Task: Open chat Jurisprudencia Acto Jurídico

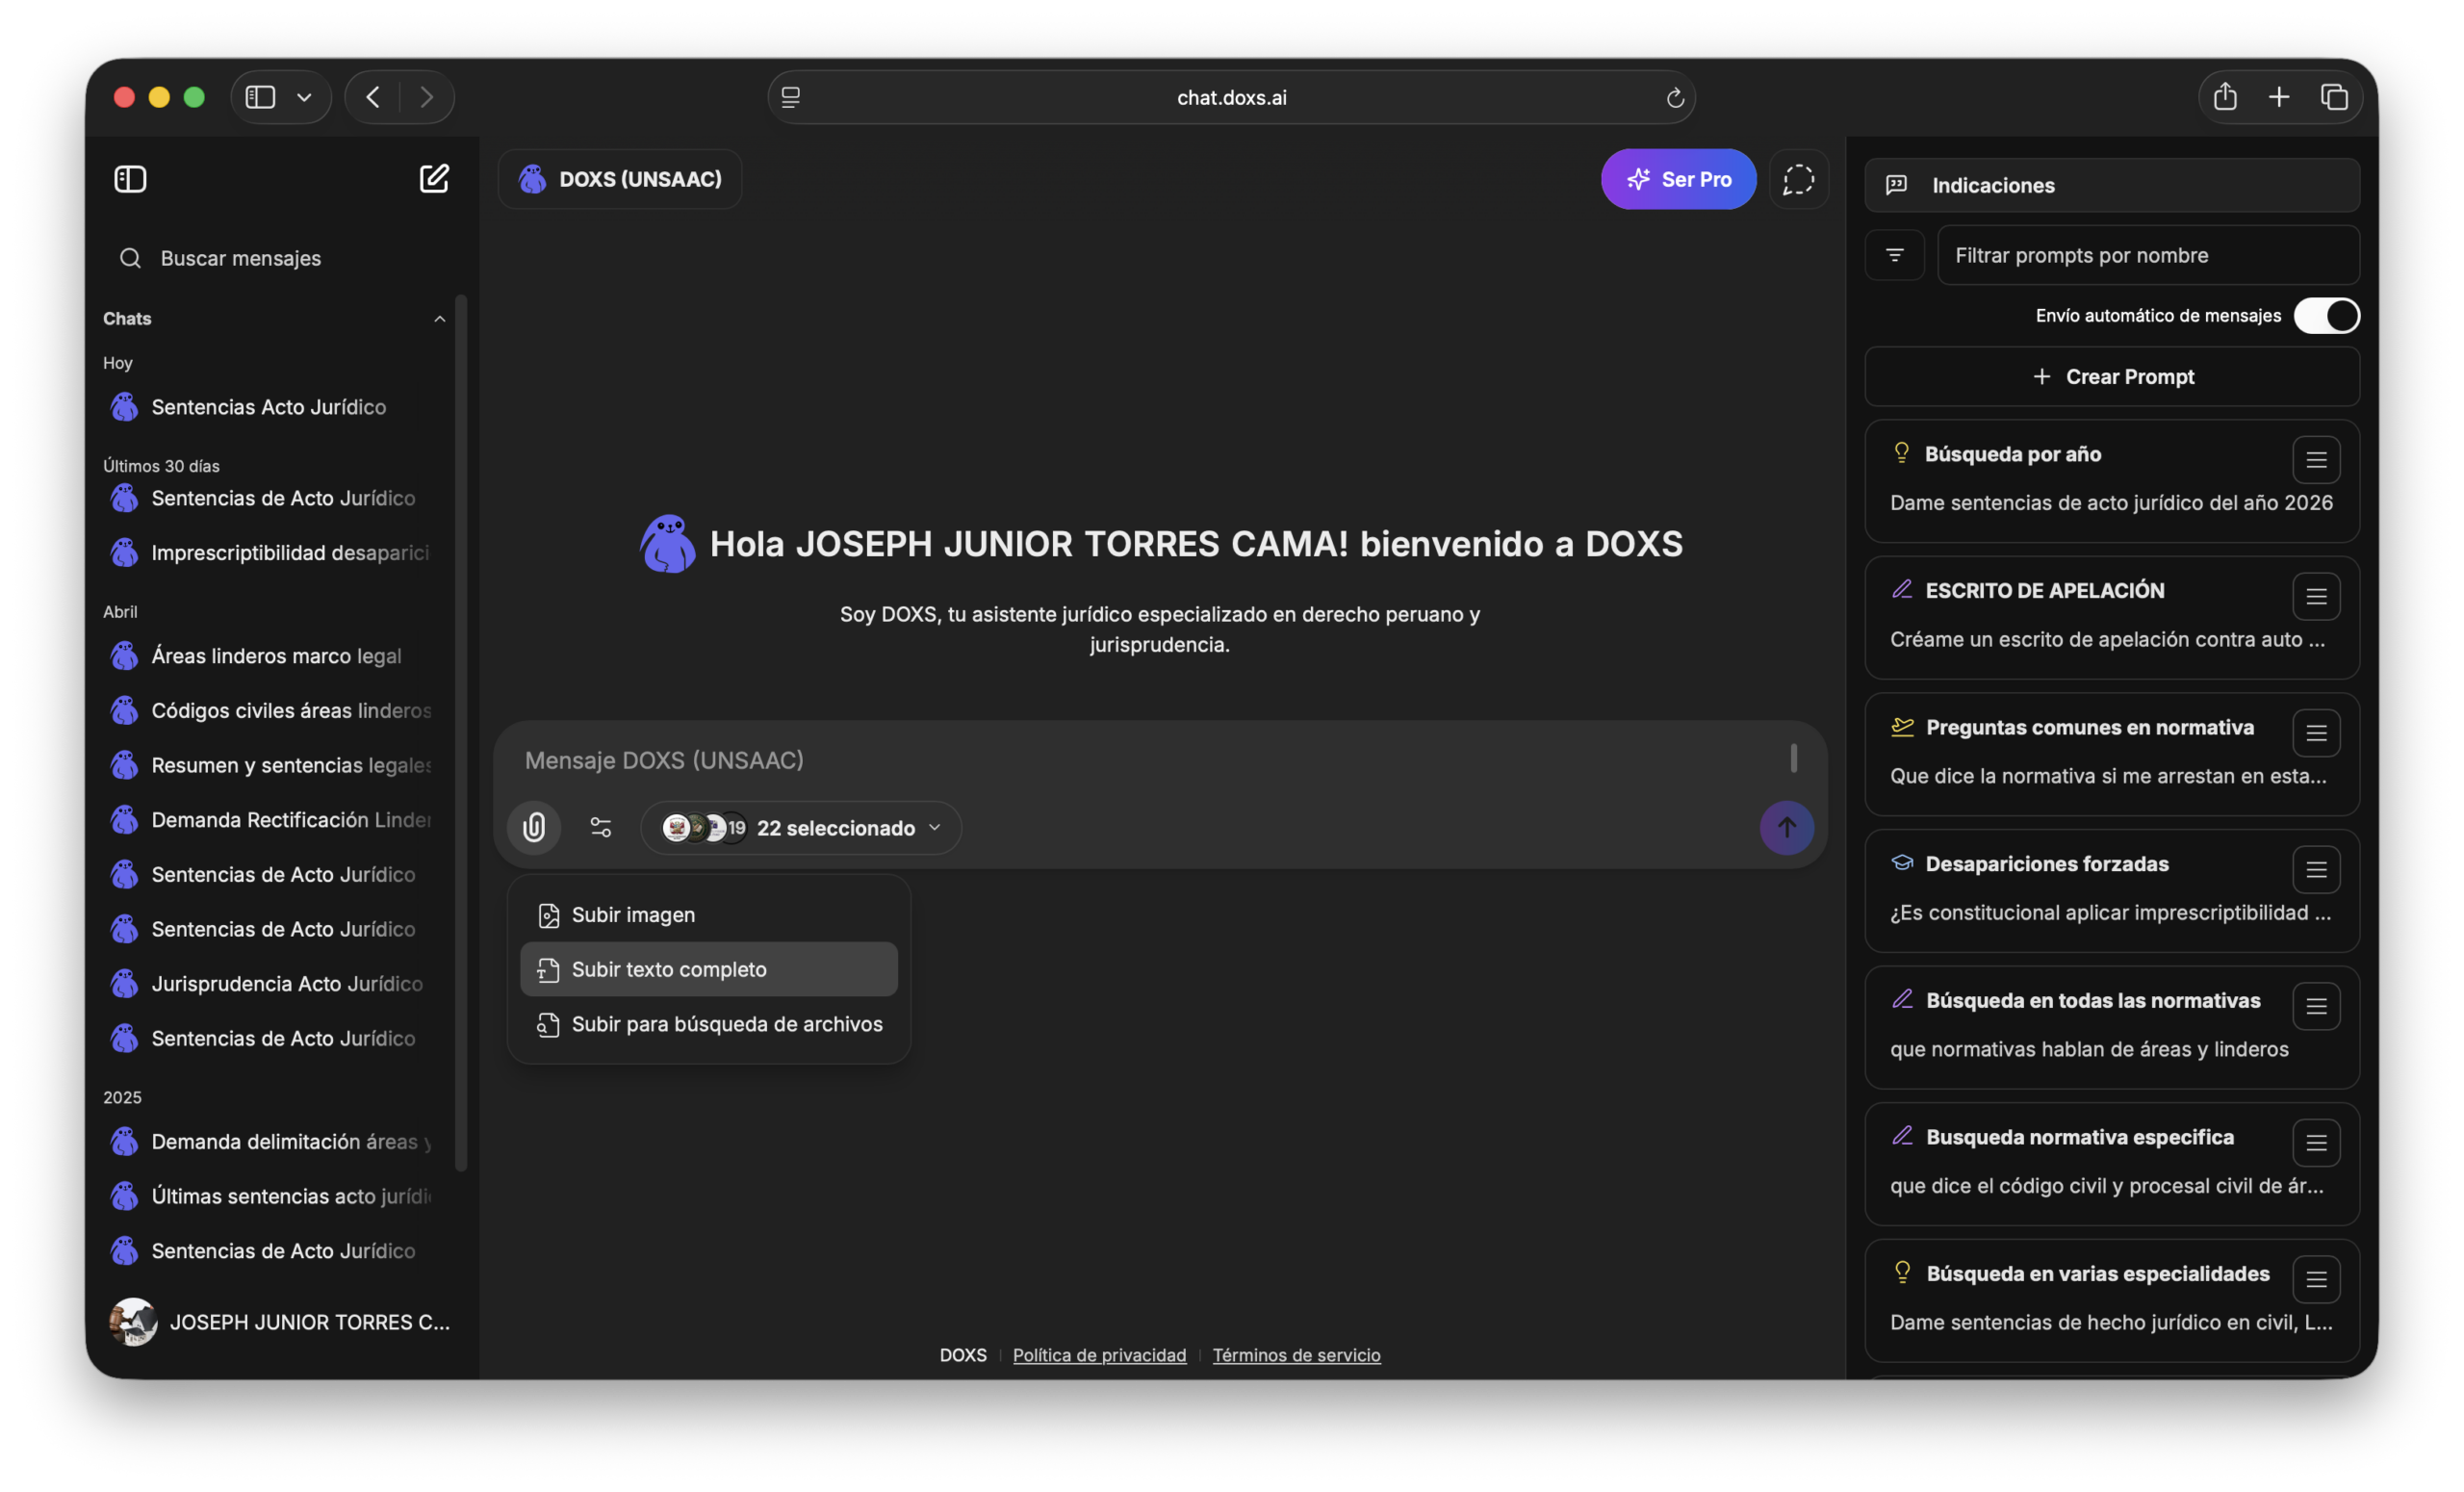Action: (275, 984)
